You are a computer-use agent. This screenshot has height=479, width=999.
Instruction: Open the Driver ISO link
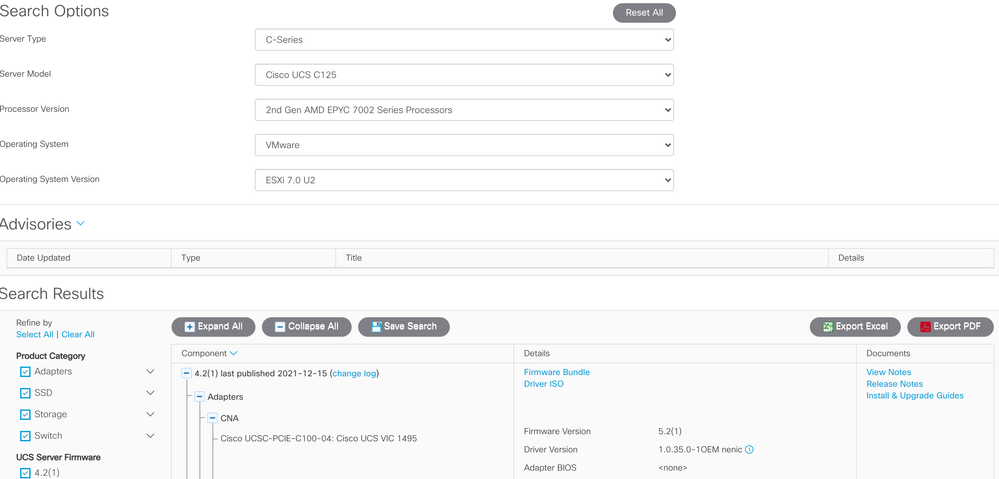(x=543, y=384)
